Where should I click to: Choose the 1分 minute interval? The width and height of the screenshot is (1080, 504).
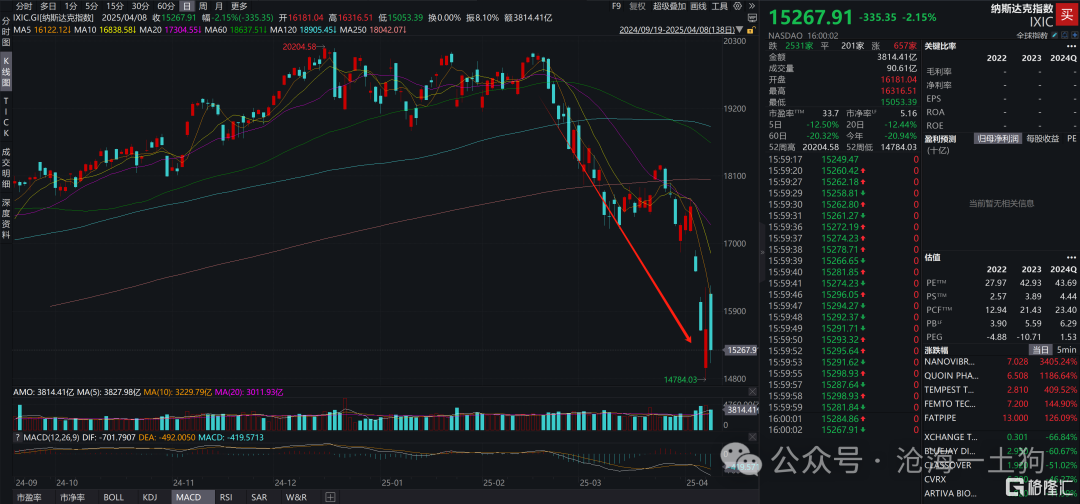pos(70,6)
